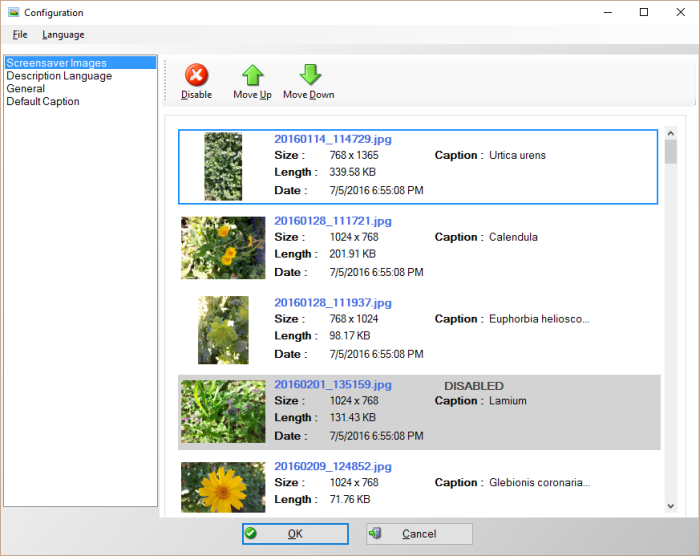This screenshot has height=556, width=700.
Task: Click the image list scrollbar up arrow
Action: click(x=670, y=131)
